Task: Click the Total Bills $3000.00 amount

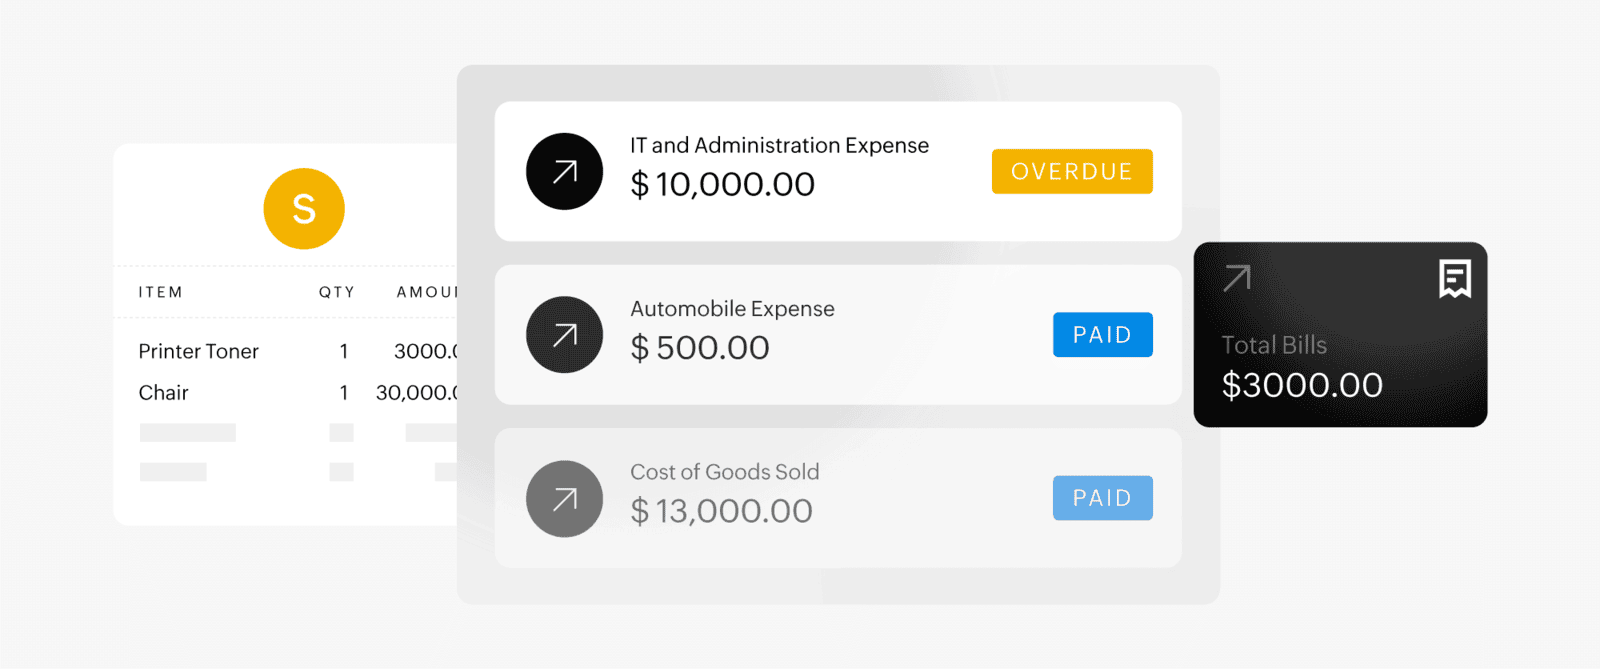Action: pos(1302,385)
